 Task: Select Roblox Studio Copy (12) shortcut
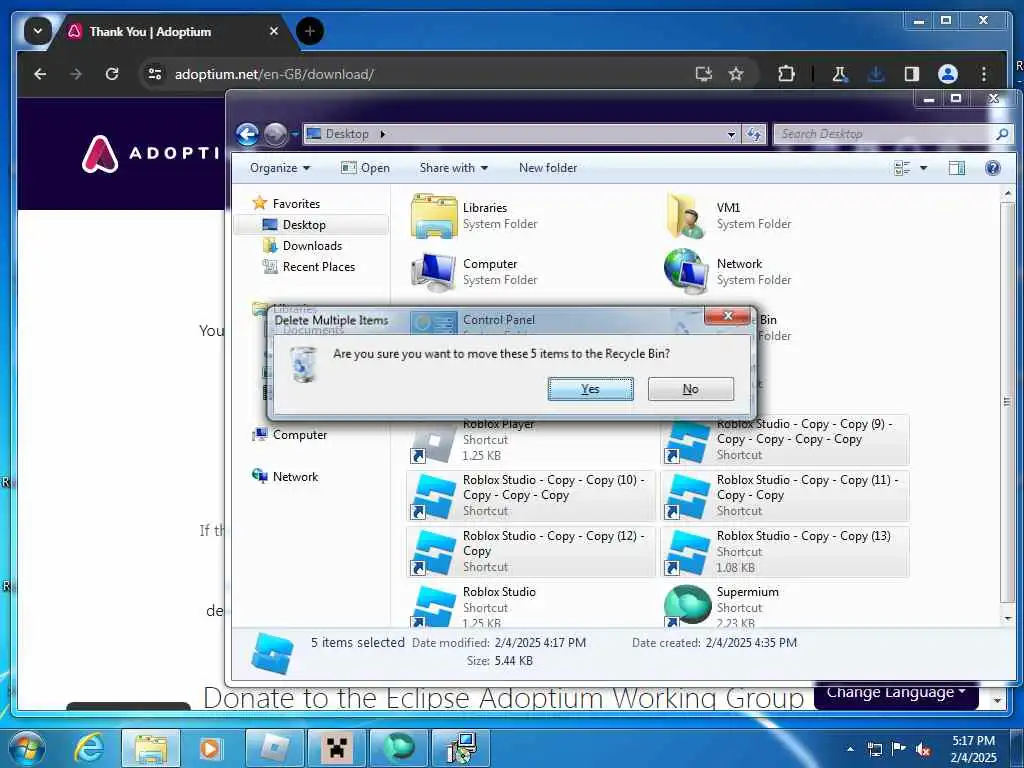530,551
